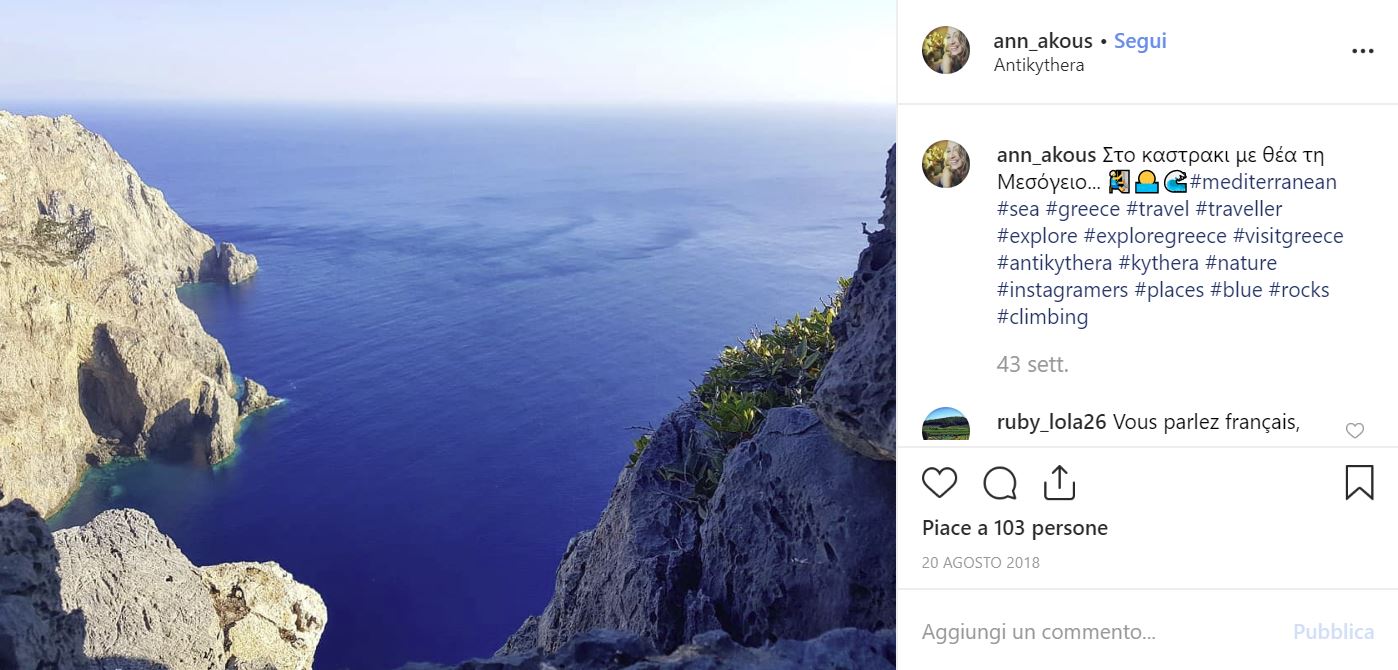
Task: Open ann_akous username in header
Action: tap(1042, 41)
